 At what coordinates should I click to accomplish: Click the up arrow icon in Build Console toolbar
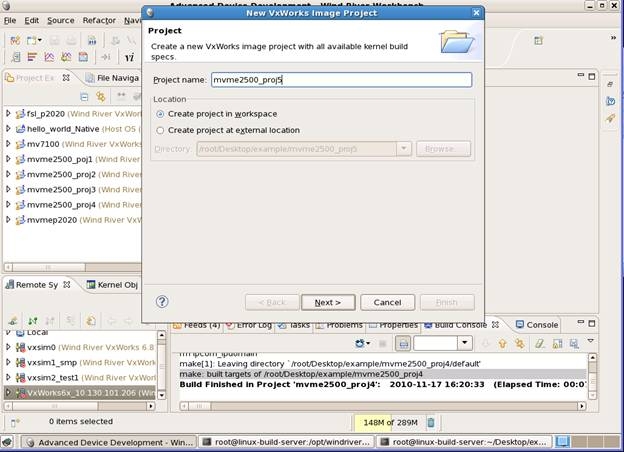click(502, 343)
